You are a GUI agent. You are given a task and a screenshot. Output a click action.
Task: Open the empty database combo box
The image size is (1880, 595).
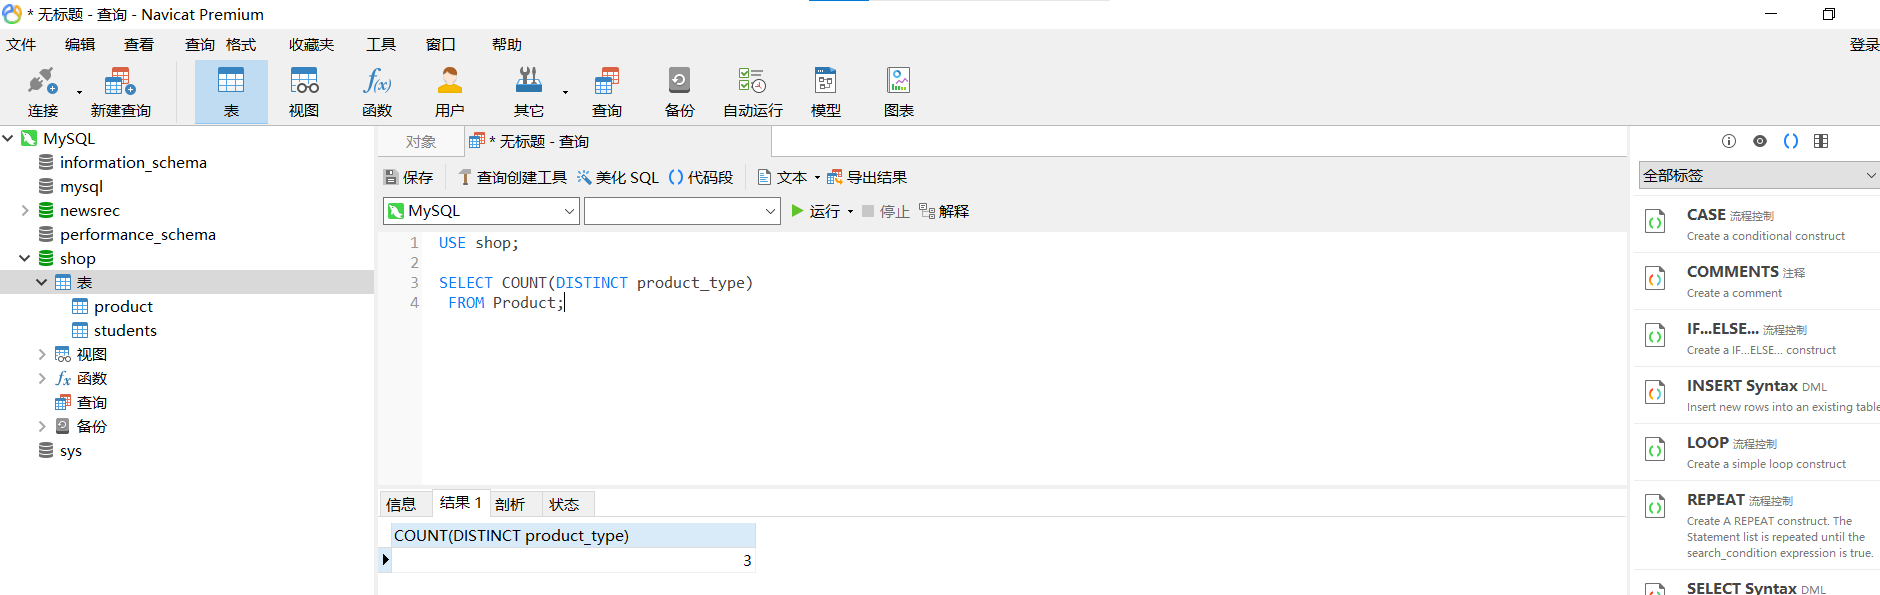tap(682, 211)
